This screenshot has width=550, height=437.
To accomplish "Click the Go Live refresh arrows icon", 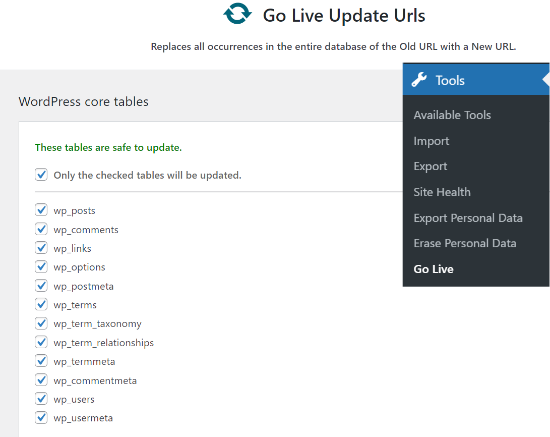I will point(237,14).
